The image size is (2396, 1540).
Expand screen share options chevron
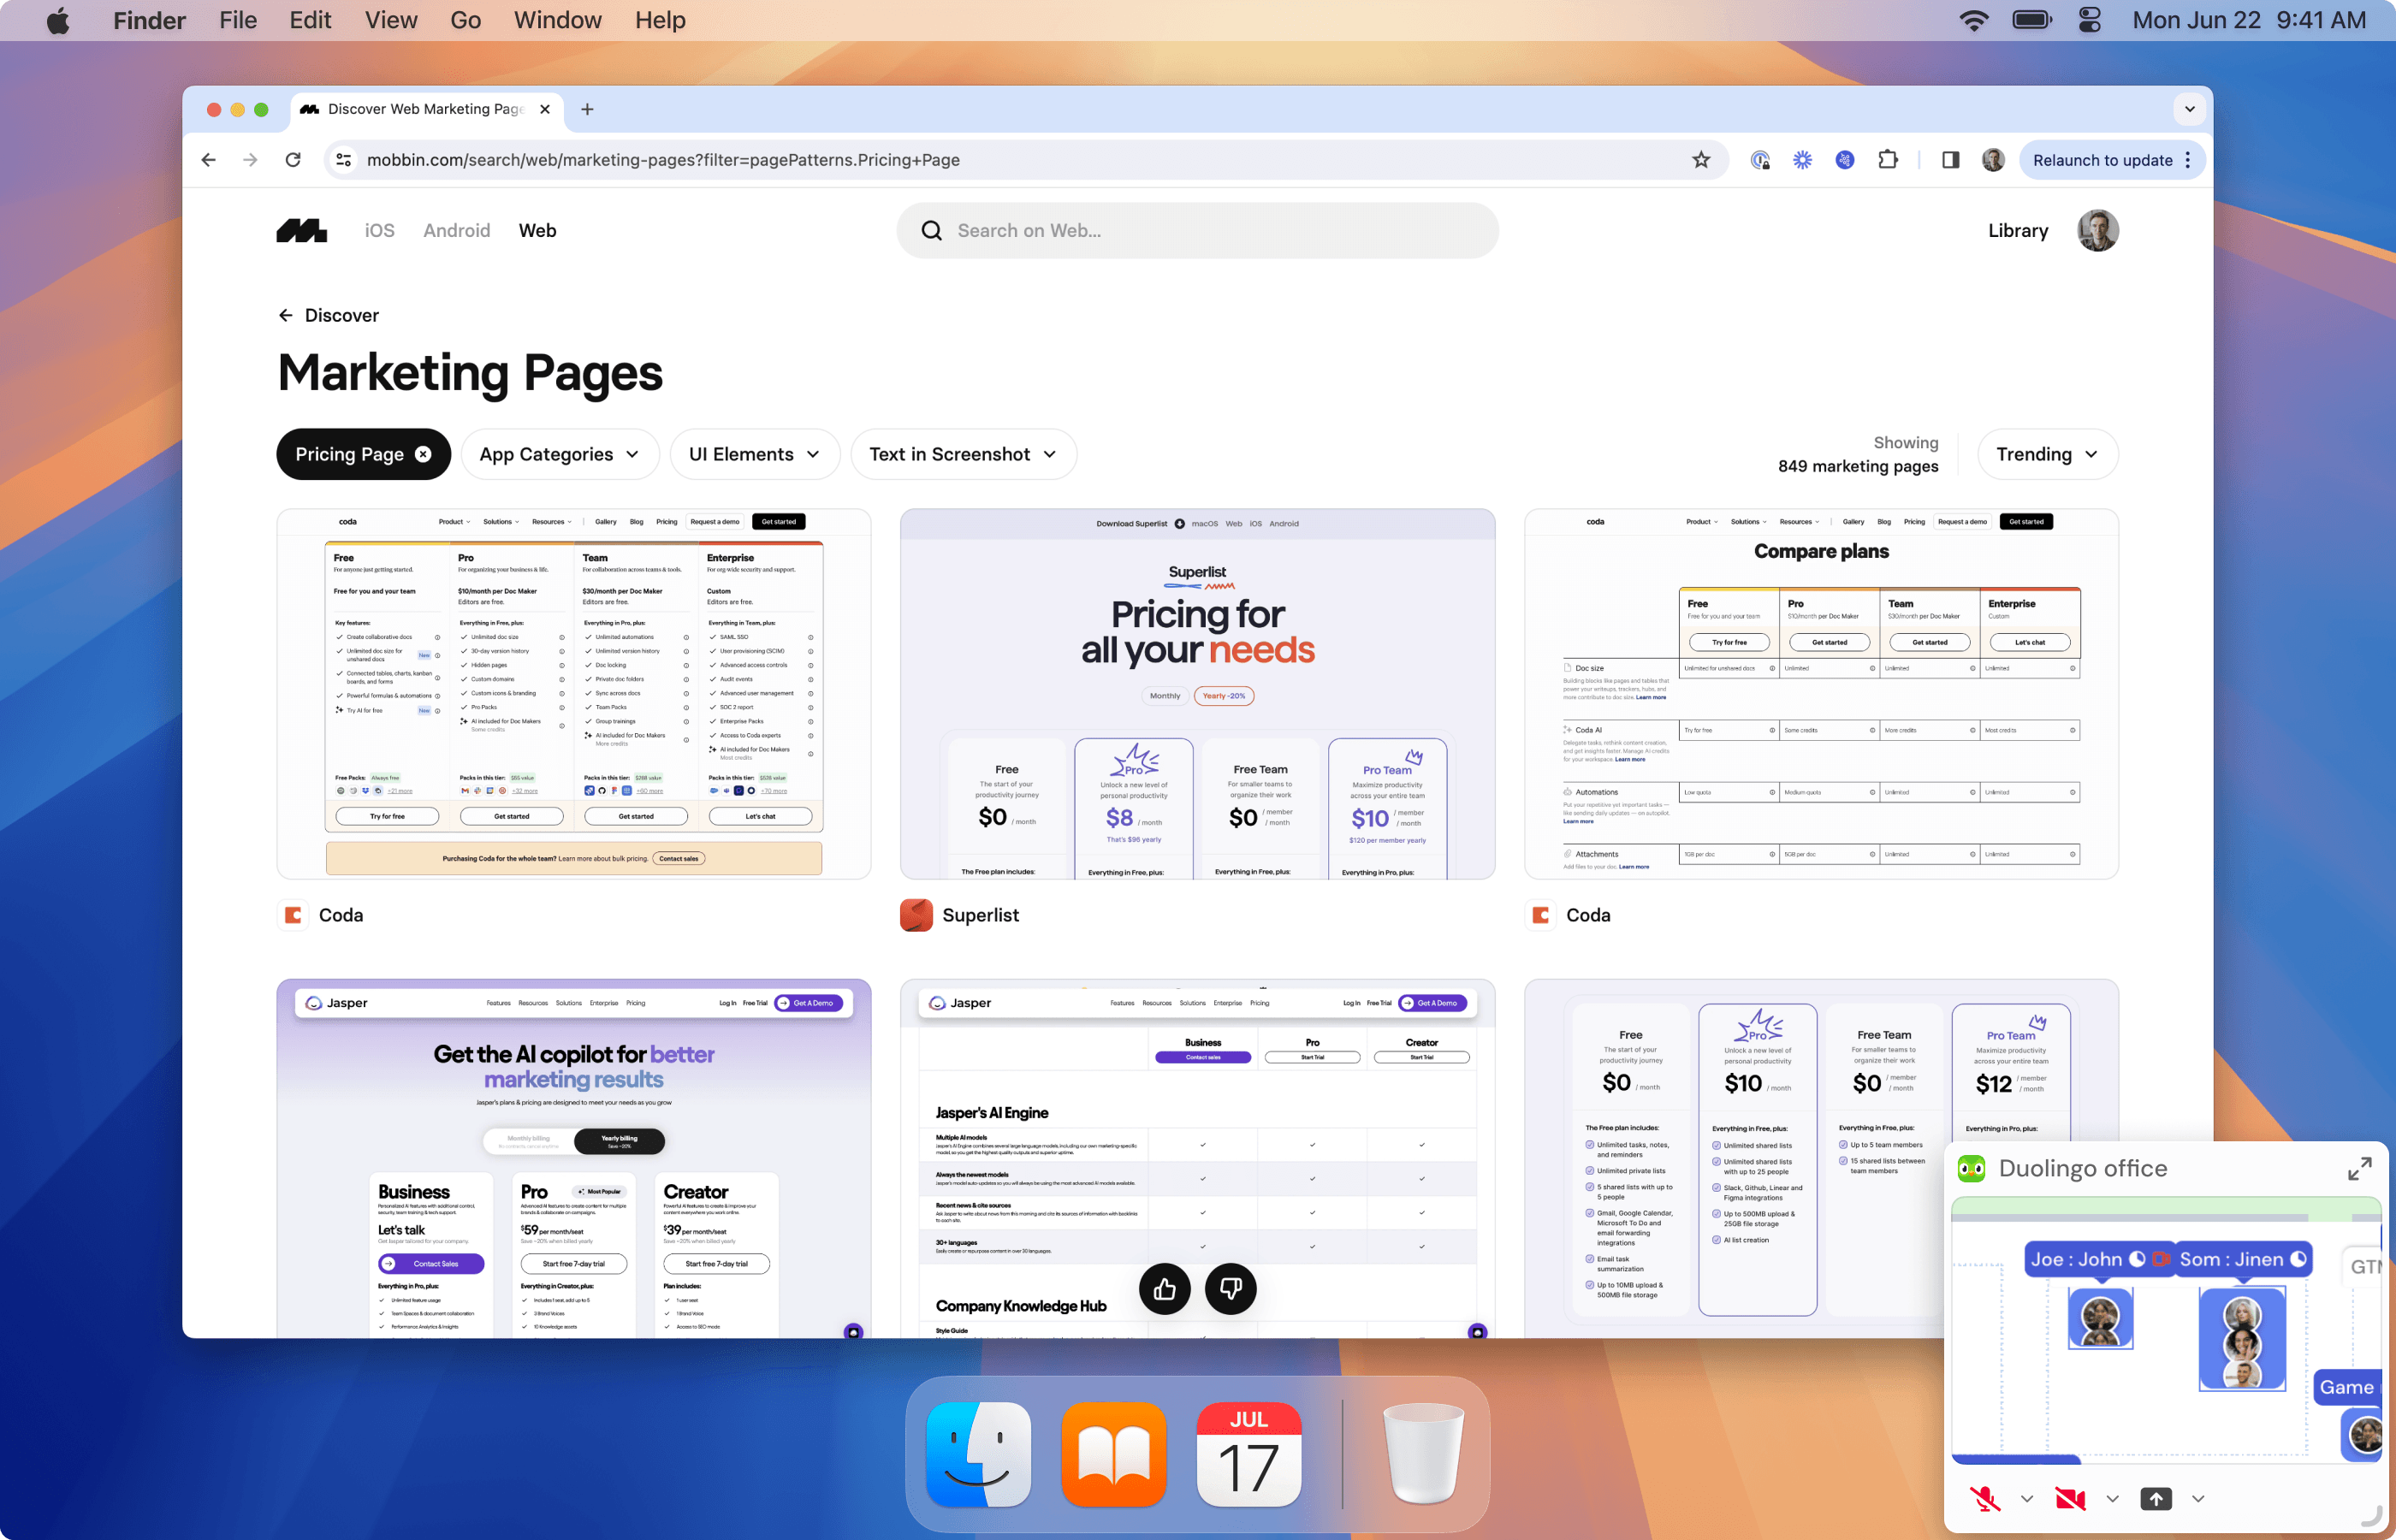coord(2198,1498)
